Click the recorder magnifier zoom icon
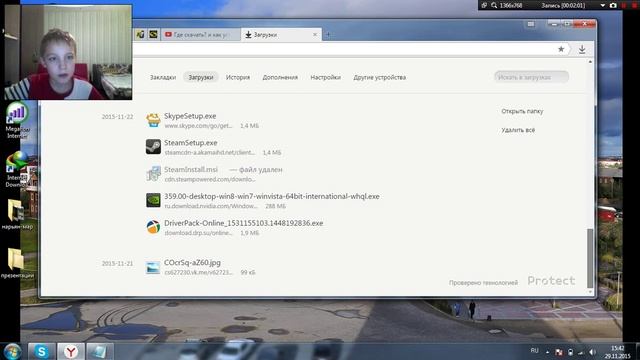Screen dimensions: 640x360 pyautogui.click(x=494, y=5)
